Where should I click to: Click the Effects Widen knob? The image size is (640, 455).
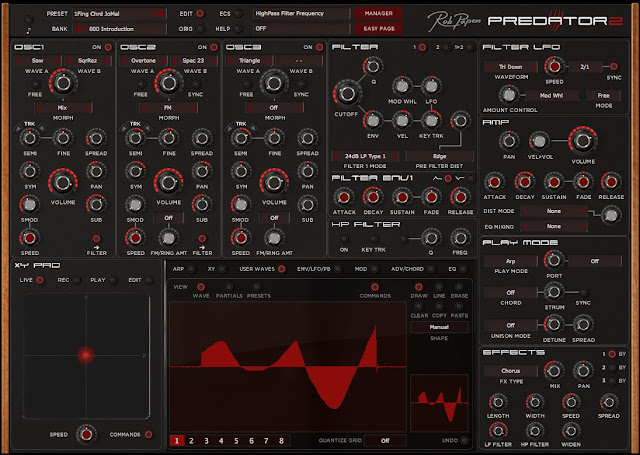coord(571,431)
